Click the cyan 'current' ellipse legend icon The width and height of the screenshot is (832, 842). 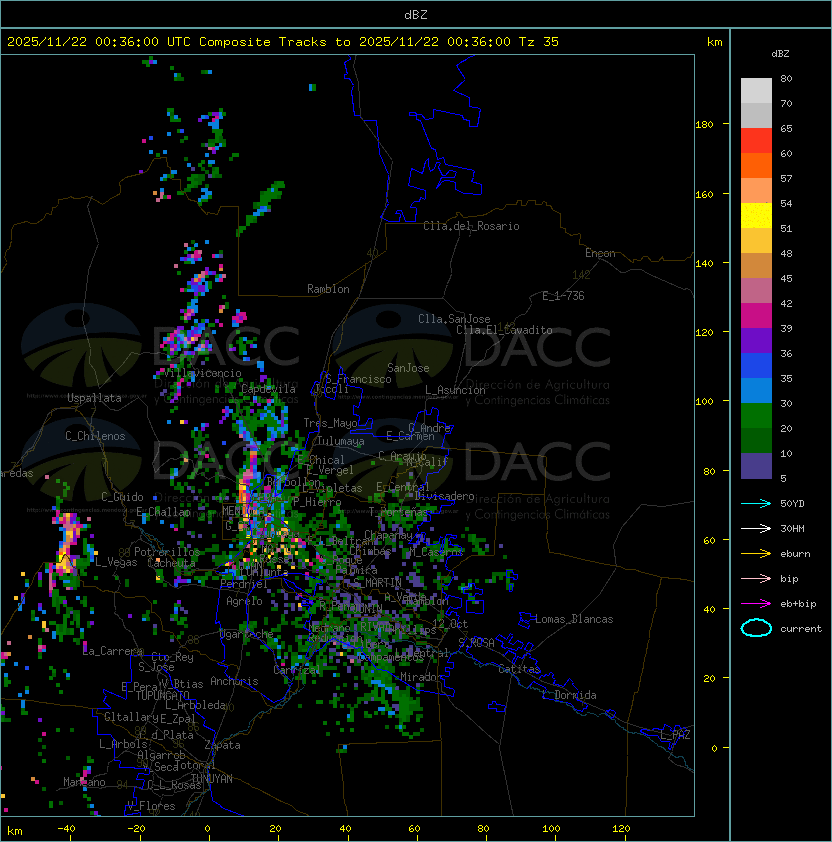click(756, 628)
